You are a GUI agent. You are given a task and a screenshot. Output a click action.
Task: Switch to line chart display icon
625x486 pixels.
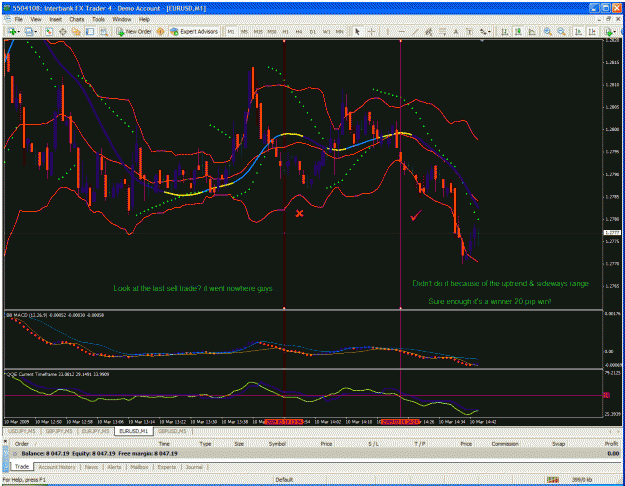pos(532,31)
